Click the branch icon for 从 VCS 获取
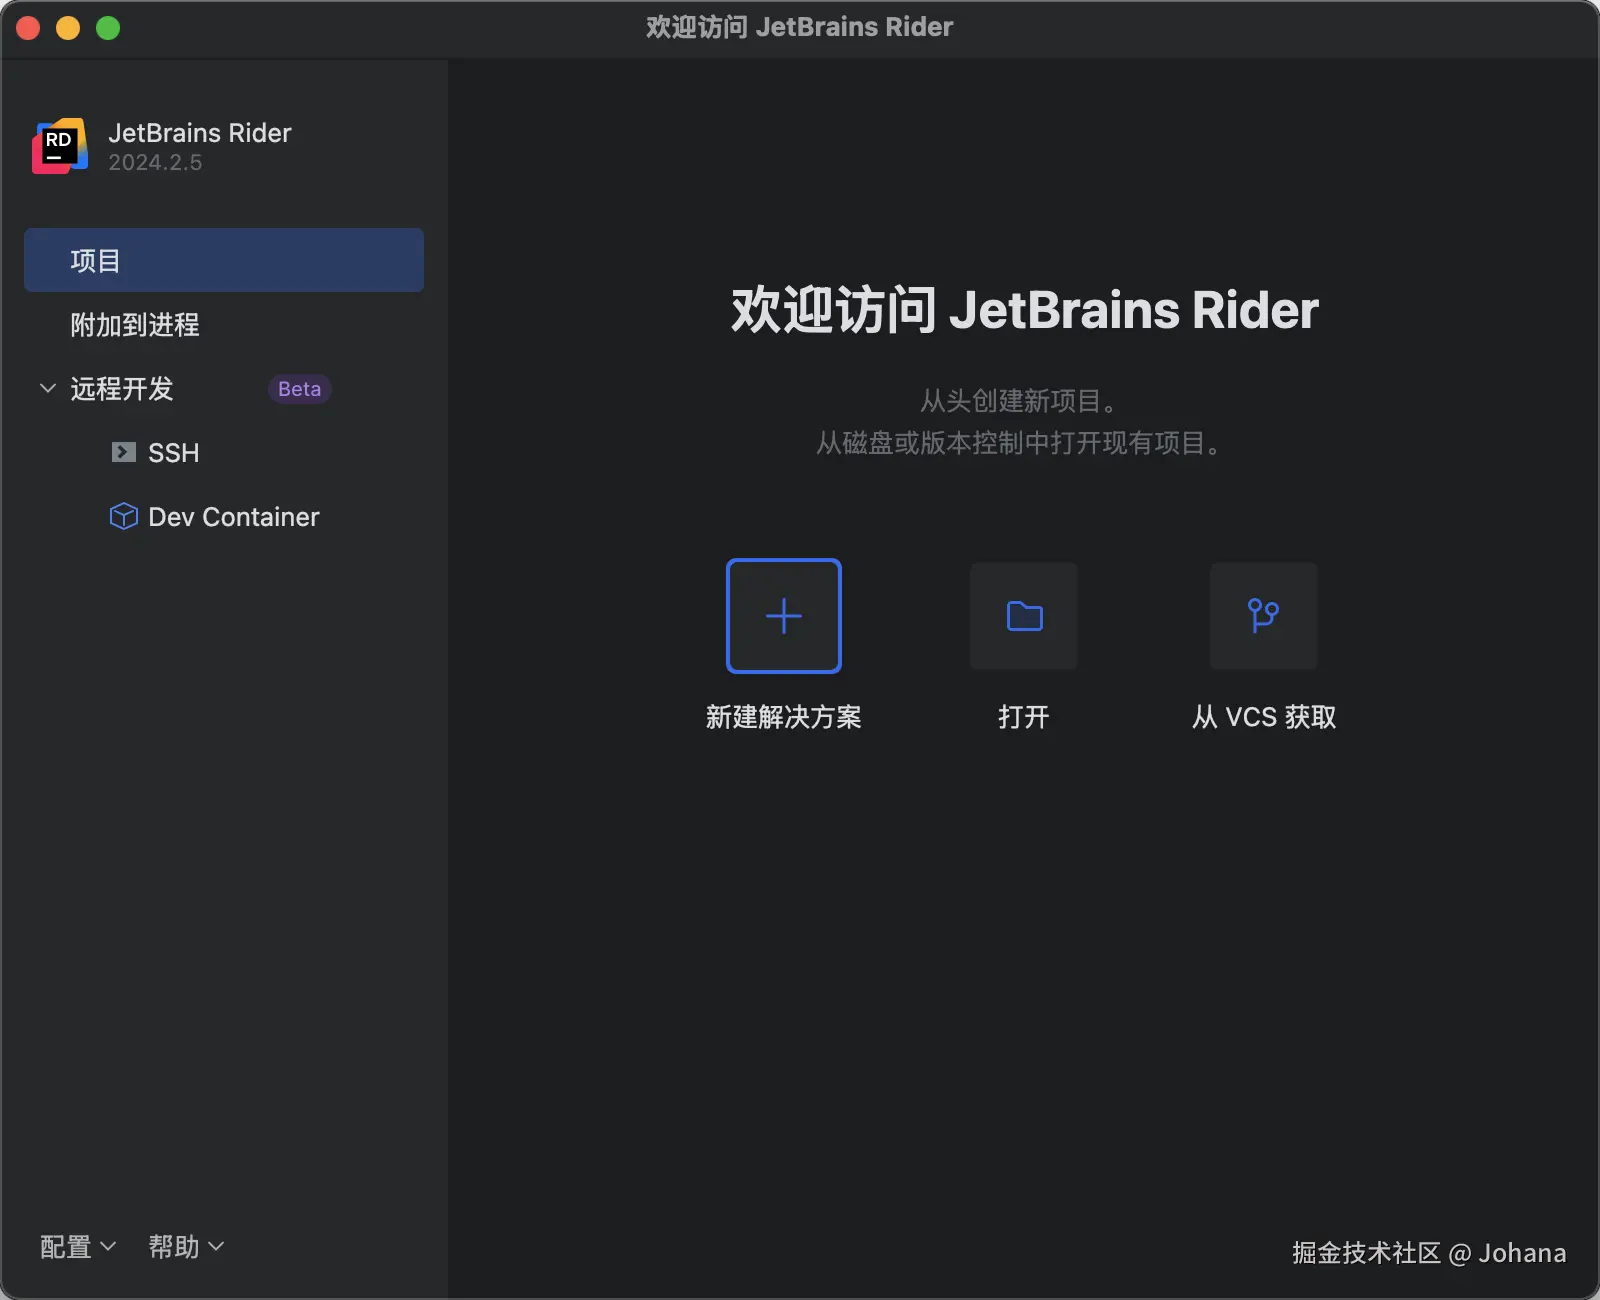Viewport: 1600px width, 1300px height. 1264,616
